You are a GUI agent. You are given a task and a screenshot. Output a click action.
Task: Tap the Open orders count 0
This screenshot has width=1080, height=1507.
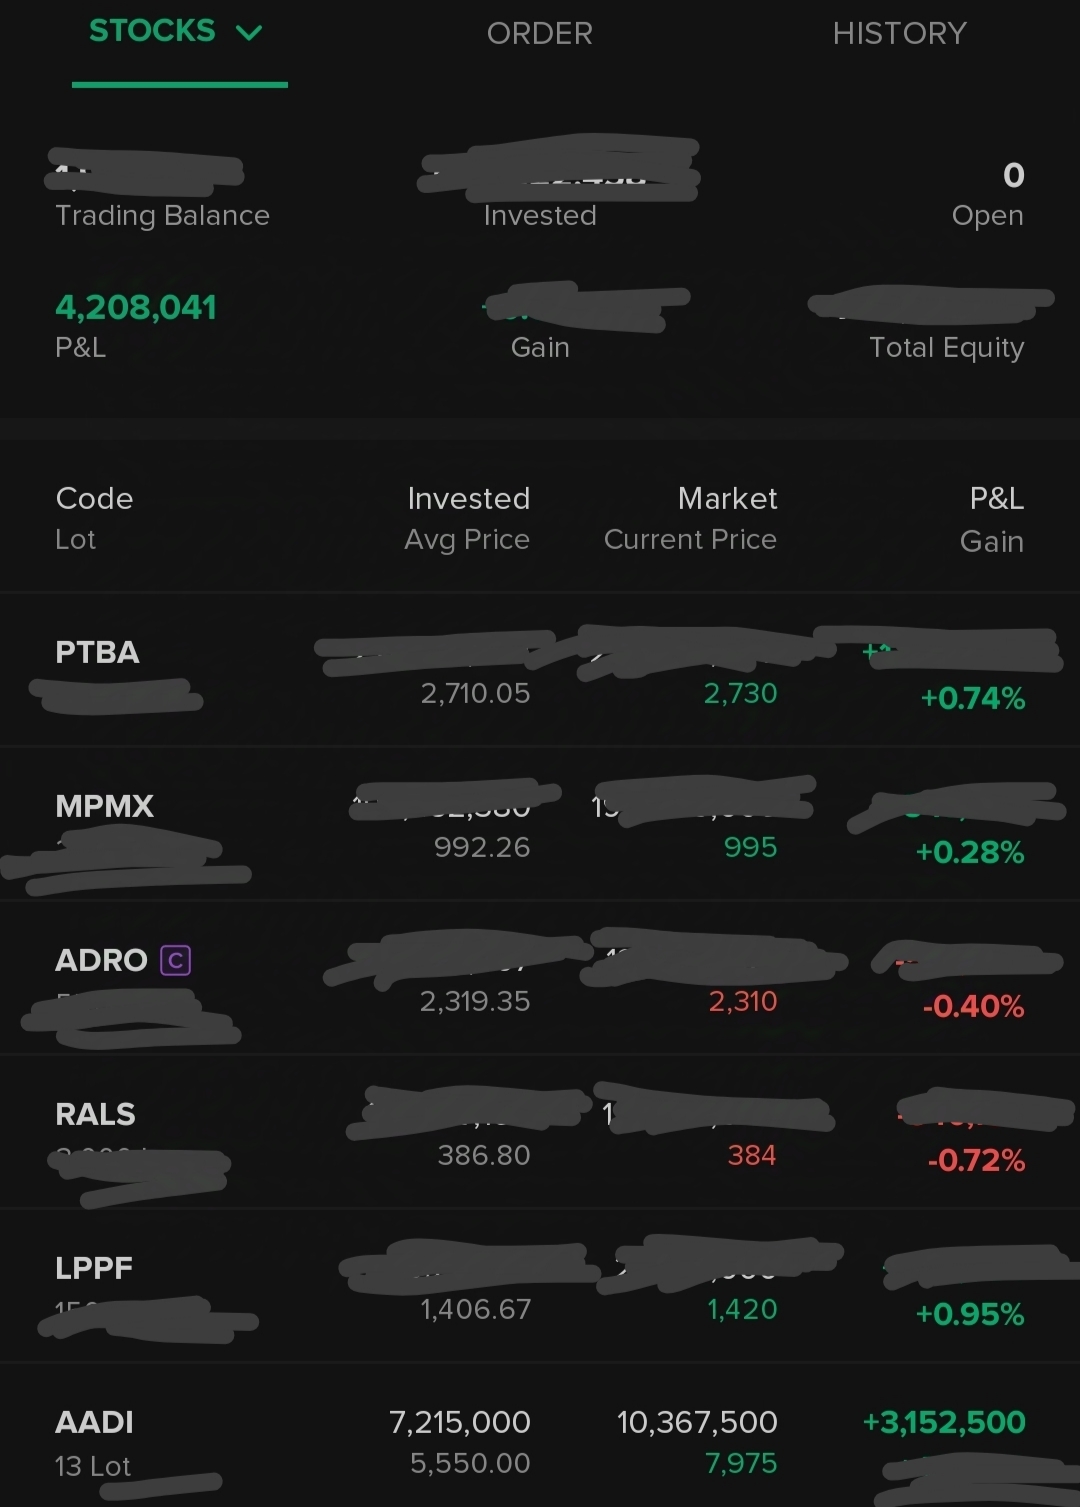(x=1013, y=176)
